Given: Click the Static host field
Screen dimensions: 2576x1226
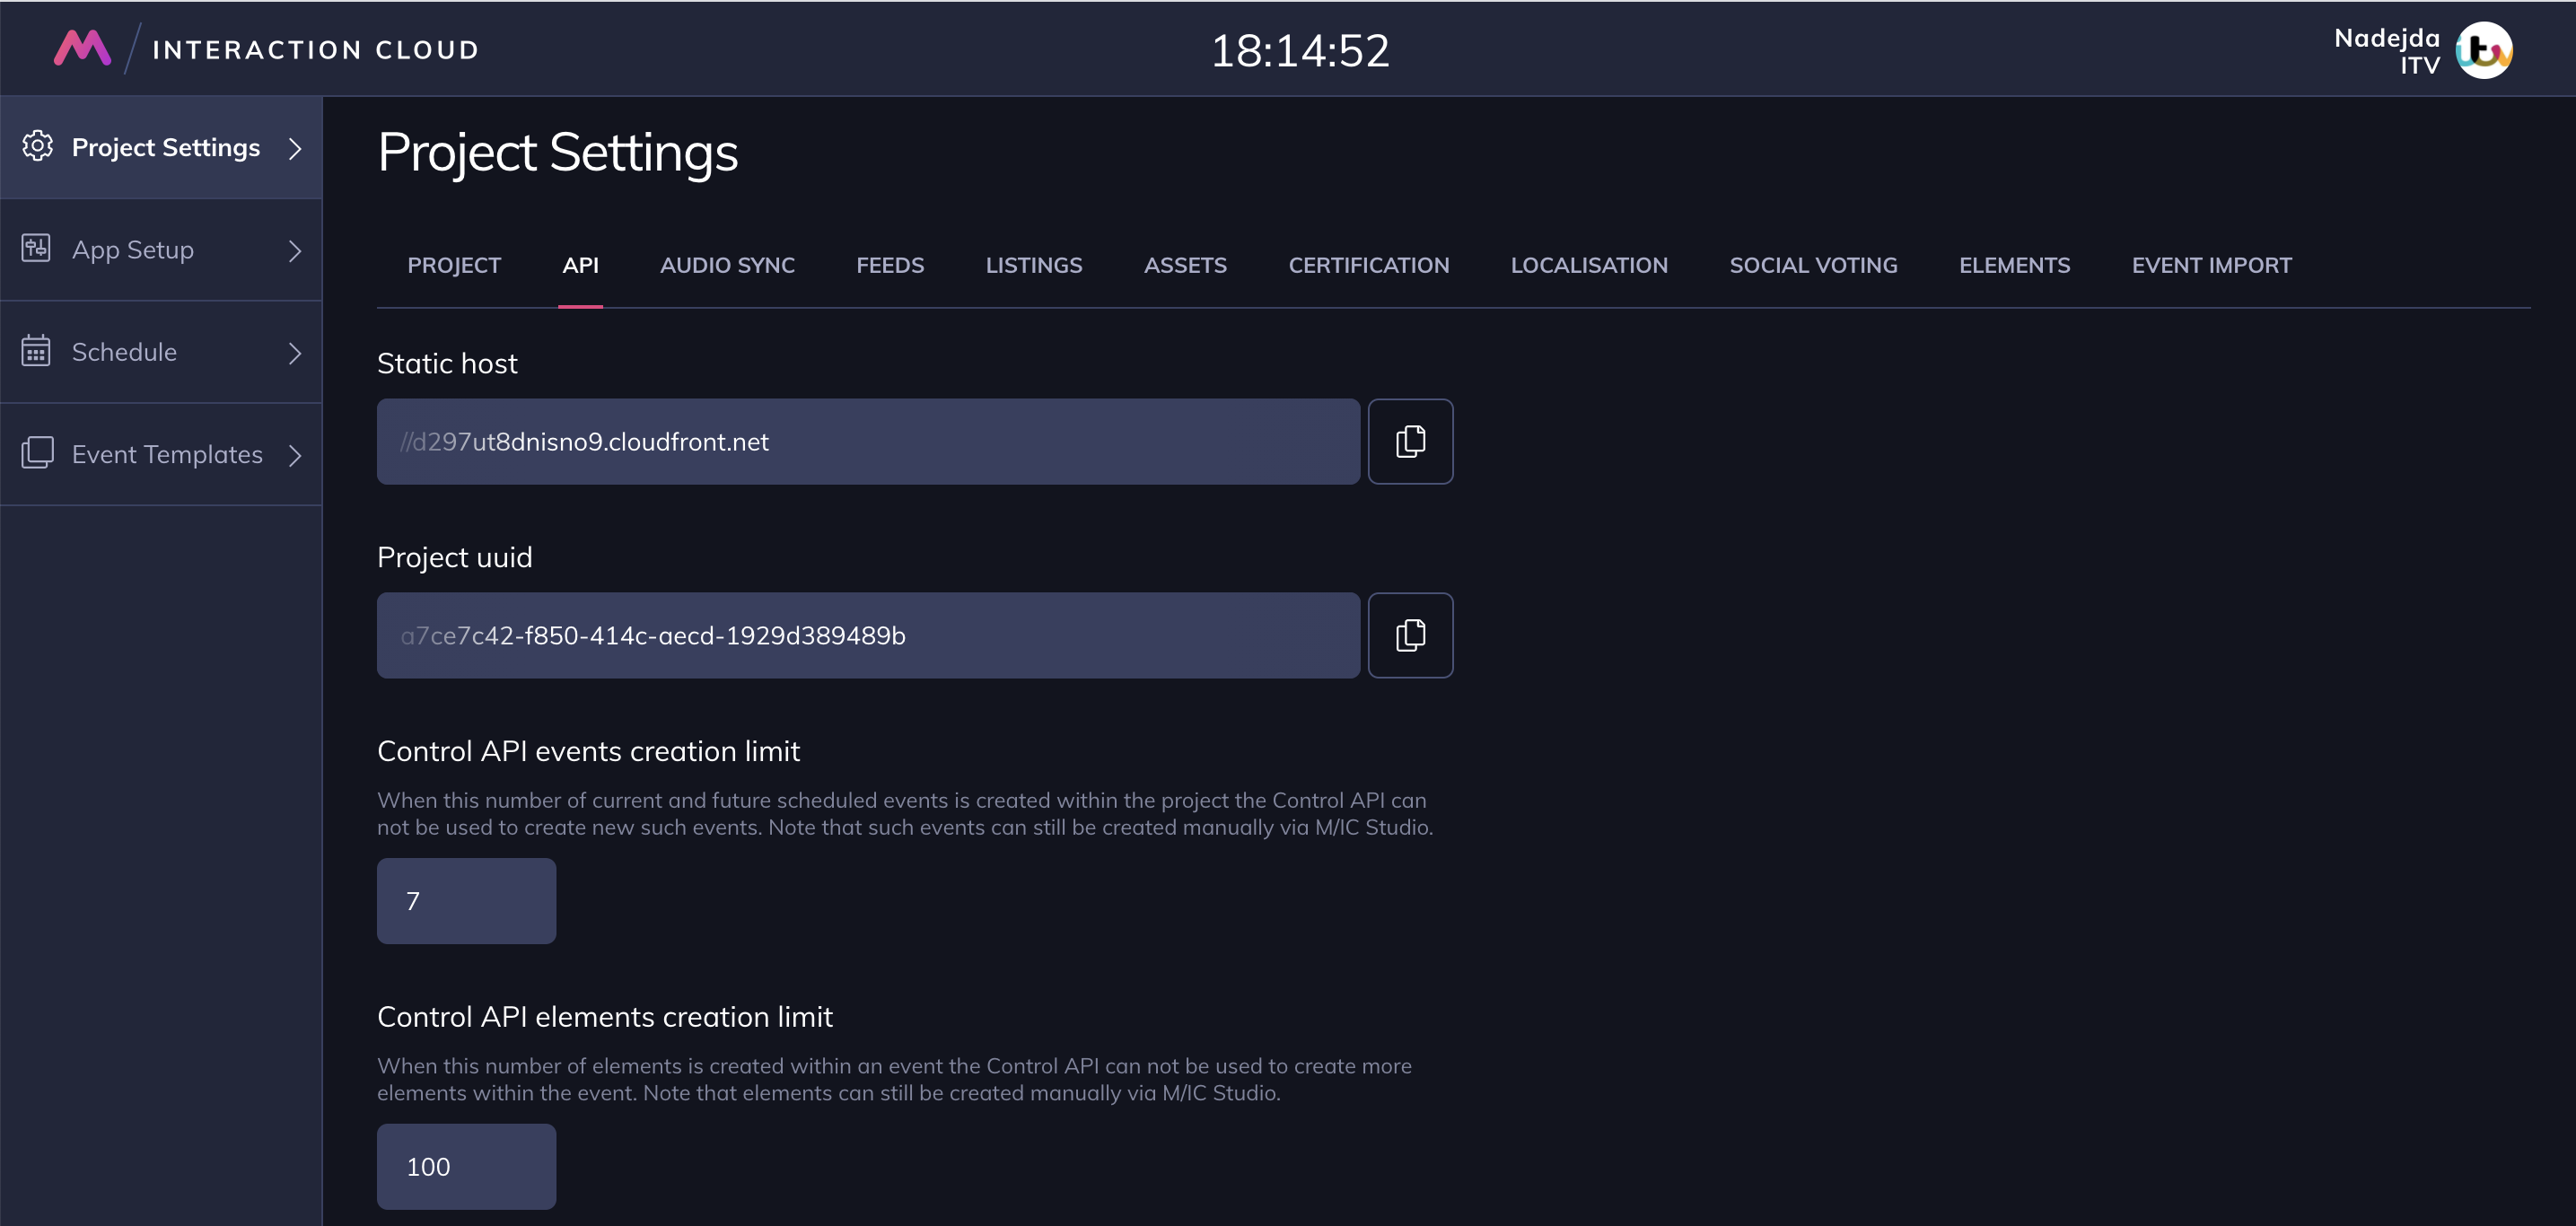Looking at the screenshot, I should [868, 441].
